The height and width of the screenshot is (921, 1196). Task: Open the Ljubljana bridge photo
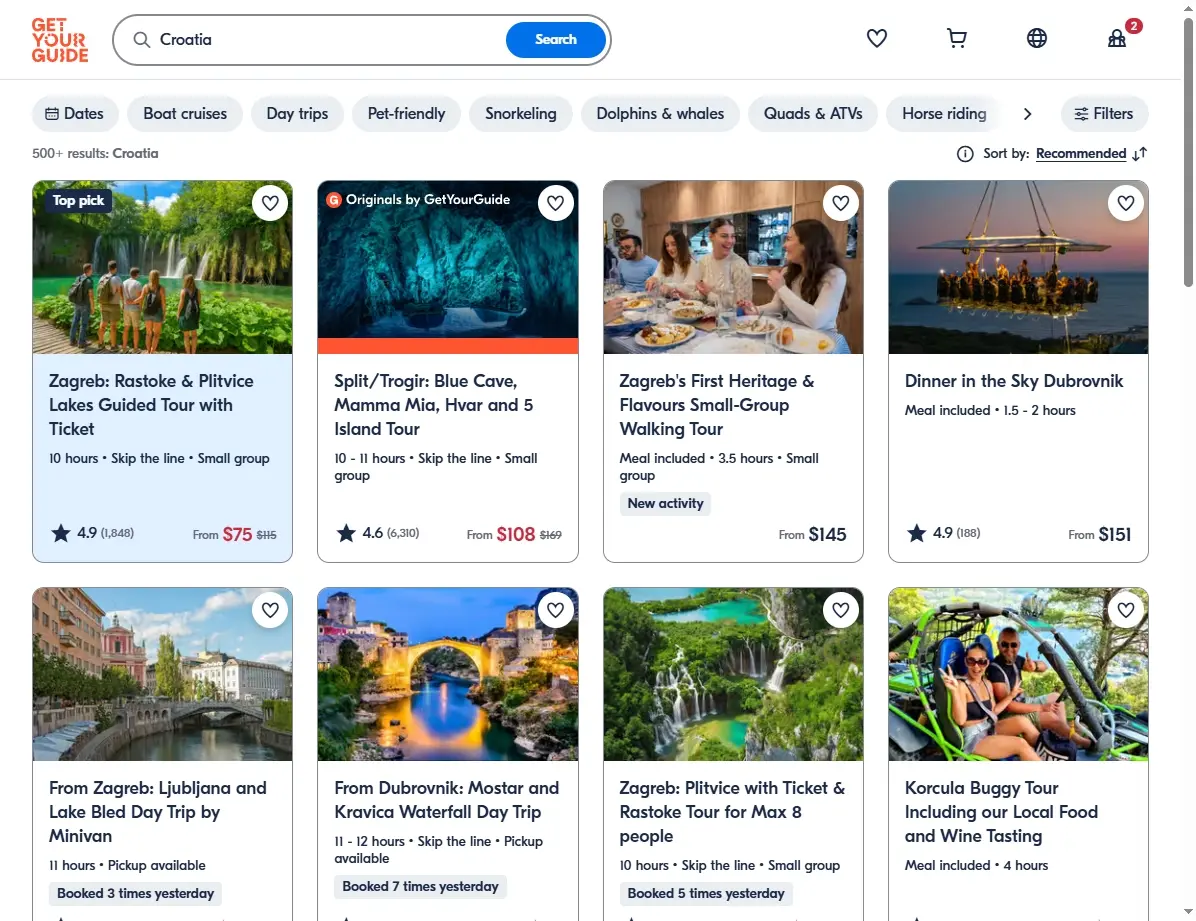[x=162, y=675]
